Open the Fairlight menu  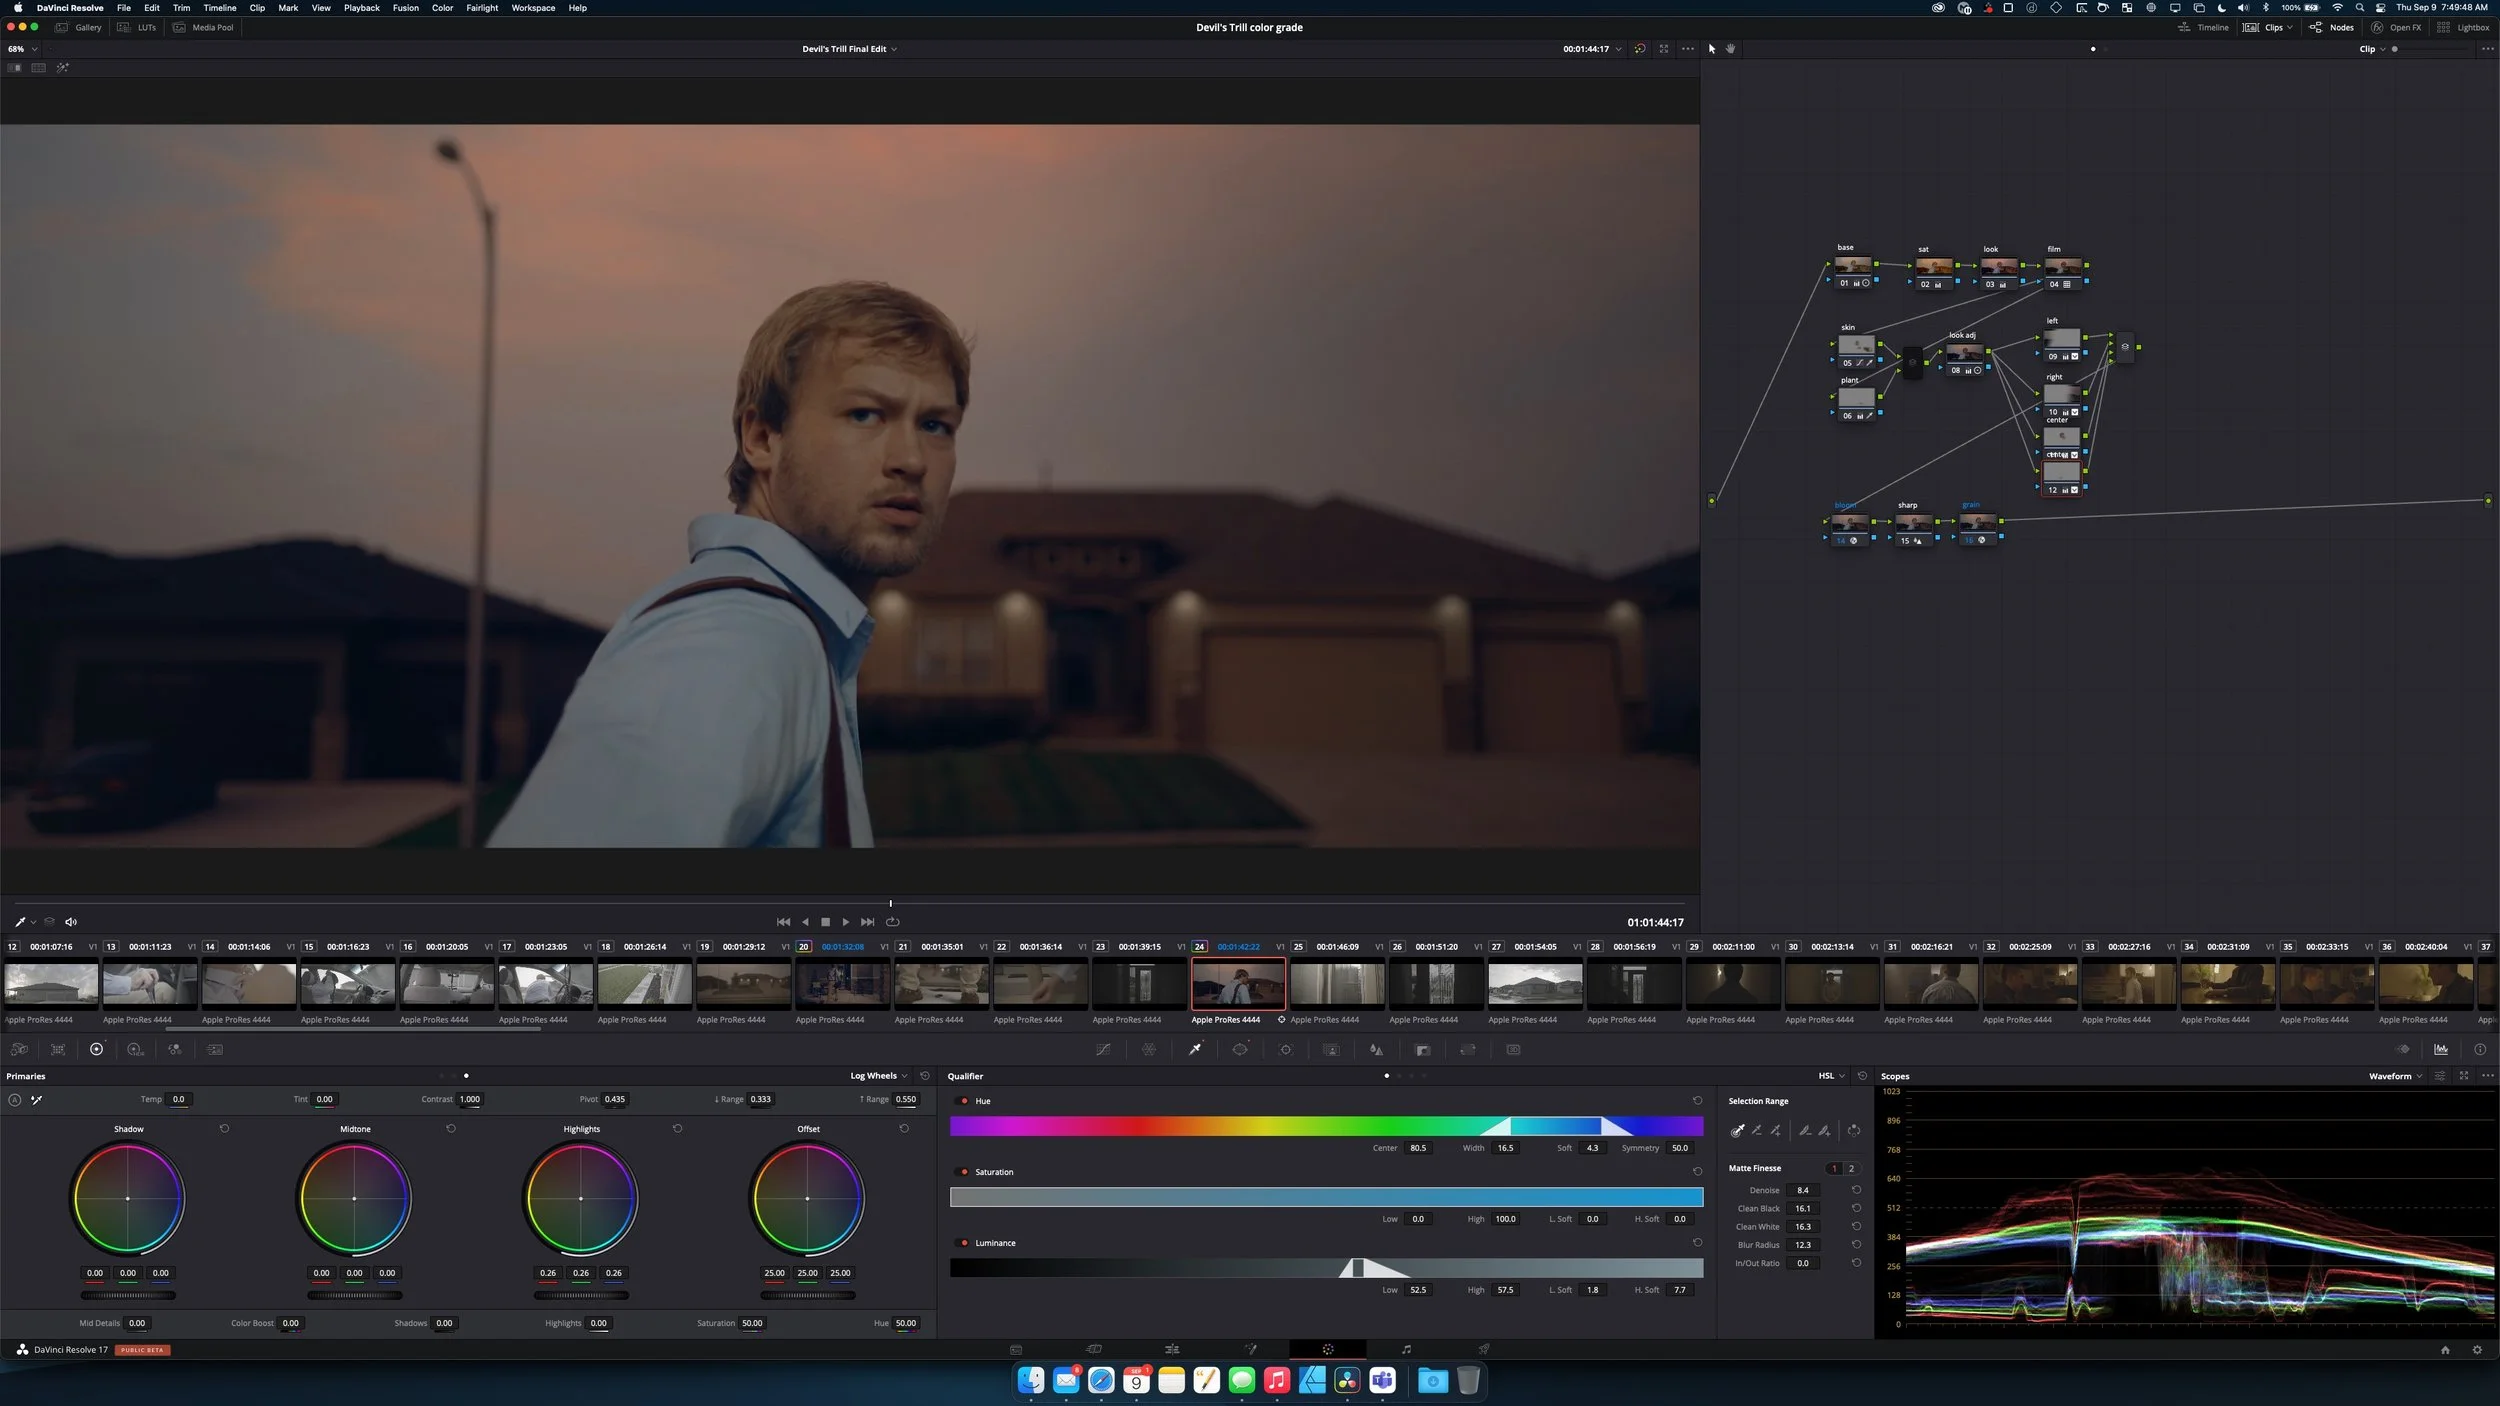point(482,8)
